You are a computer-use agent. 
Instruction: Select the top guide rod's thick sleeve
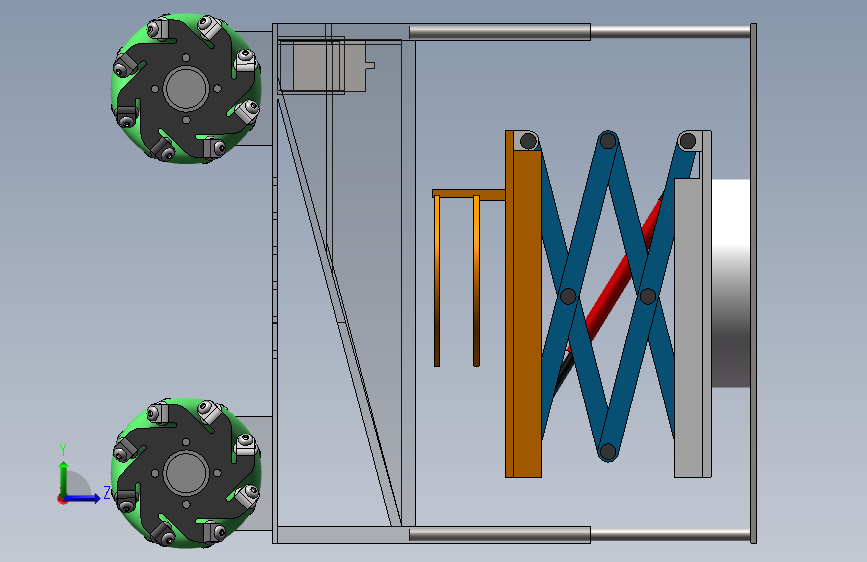point(500,32)
